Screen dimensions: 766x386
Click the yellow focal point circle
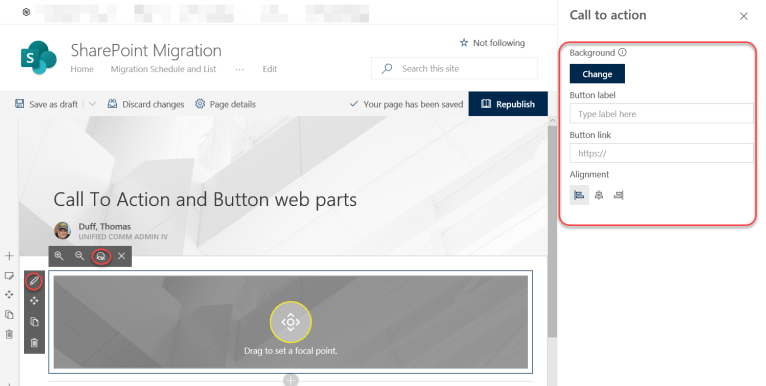pyautogui.click(x=291, y=322)
